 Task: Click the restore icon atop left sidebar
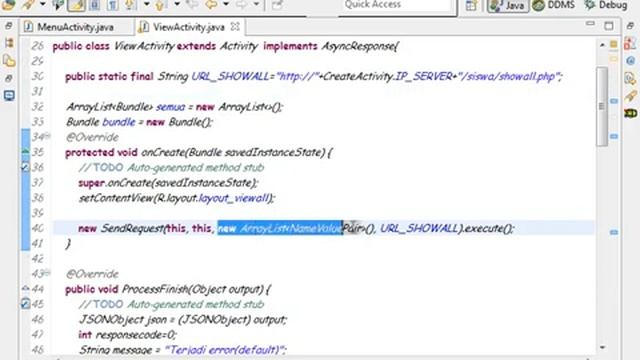9,26
